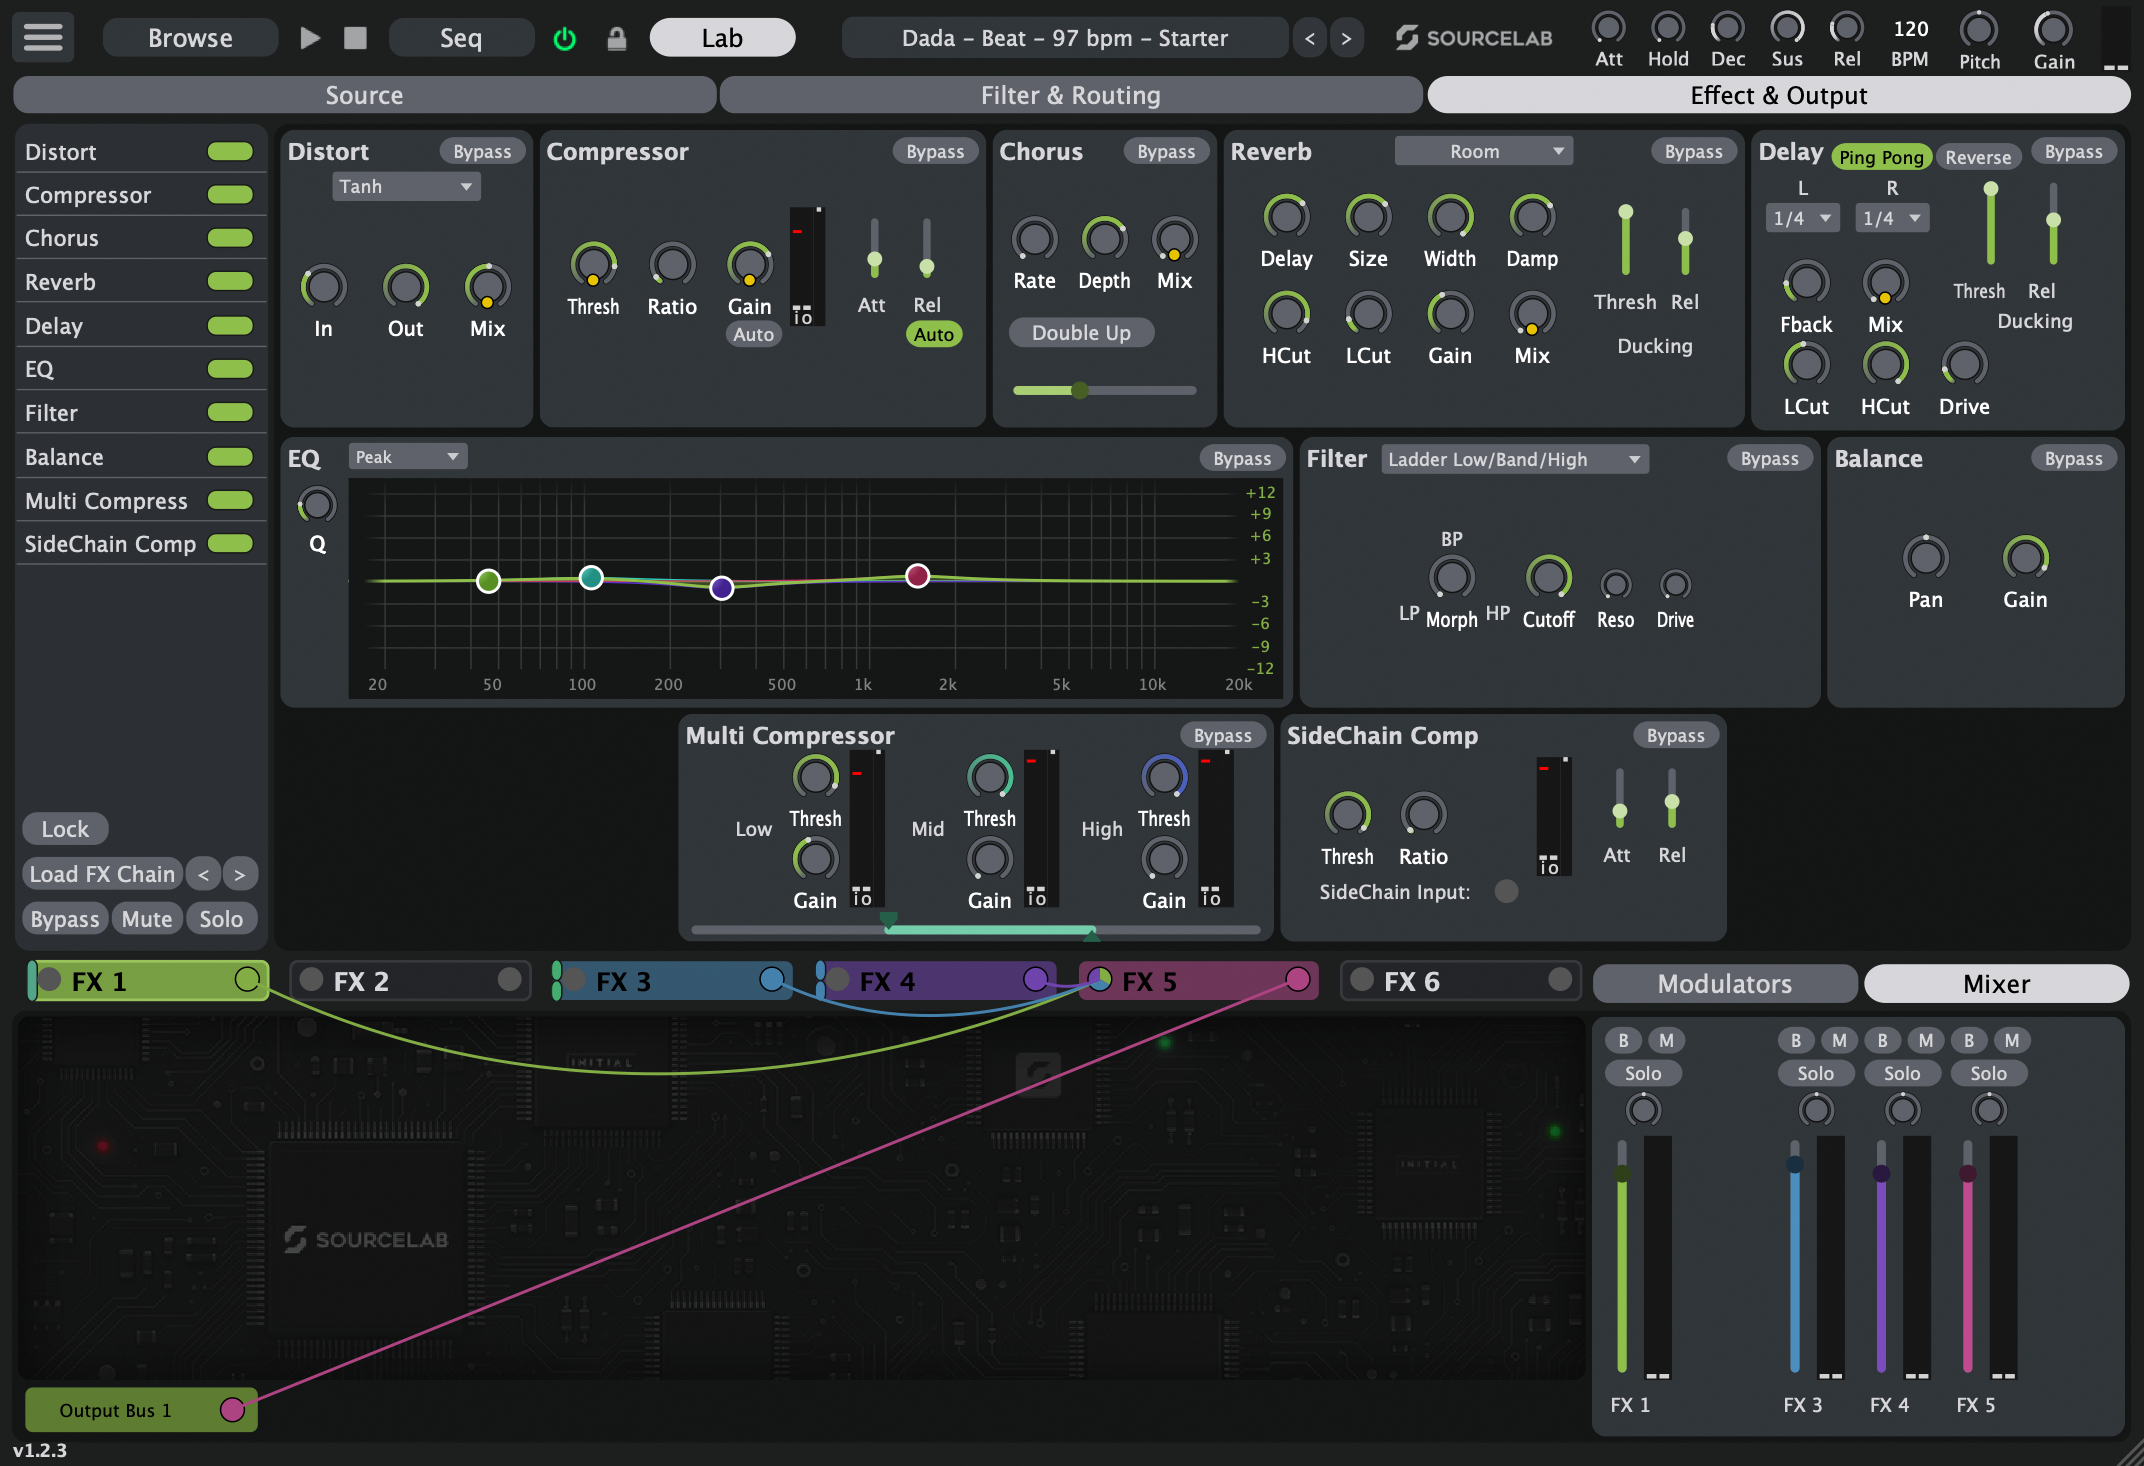Click the padlock lock icon
The image size is (2144, 1466).
click(x=617, y=39)
